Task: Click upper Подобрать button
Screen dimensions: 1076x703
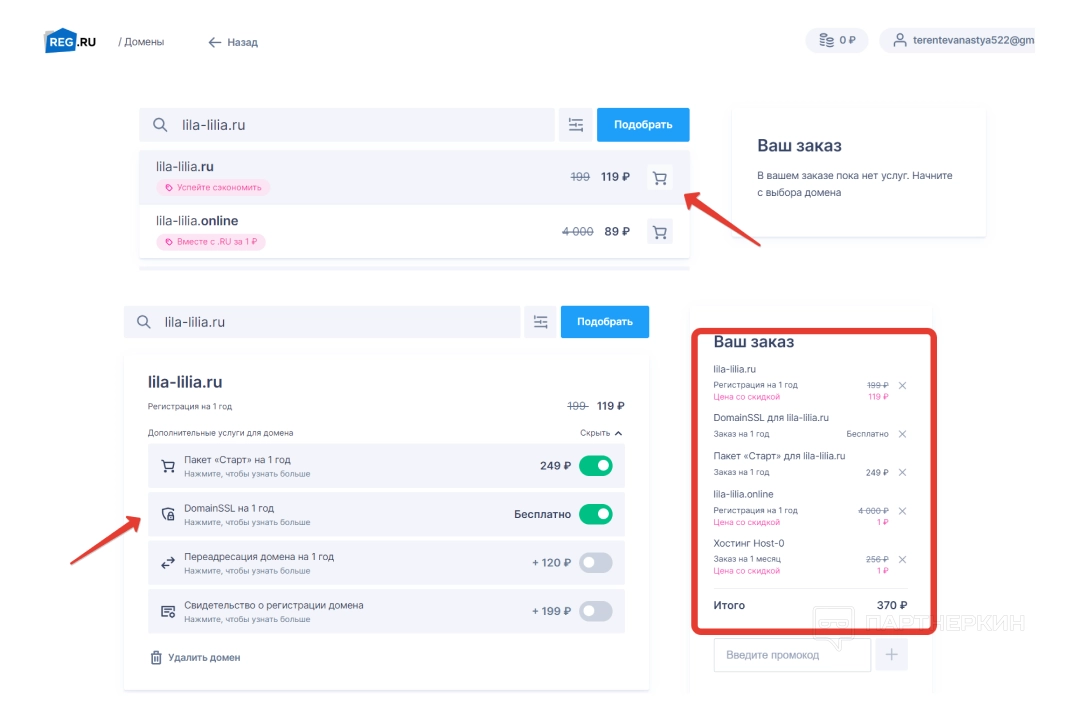Action: click(643, 125)
